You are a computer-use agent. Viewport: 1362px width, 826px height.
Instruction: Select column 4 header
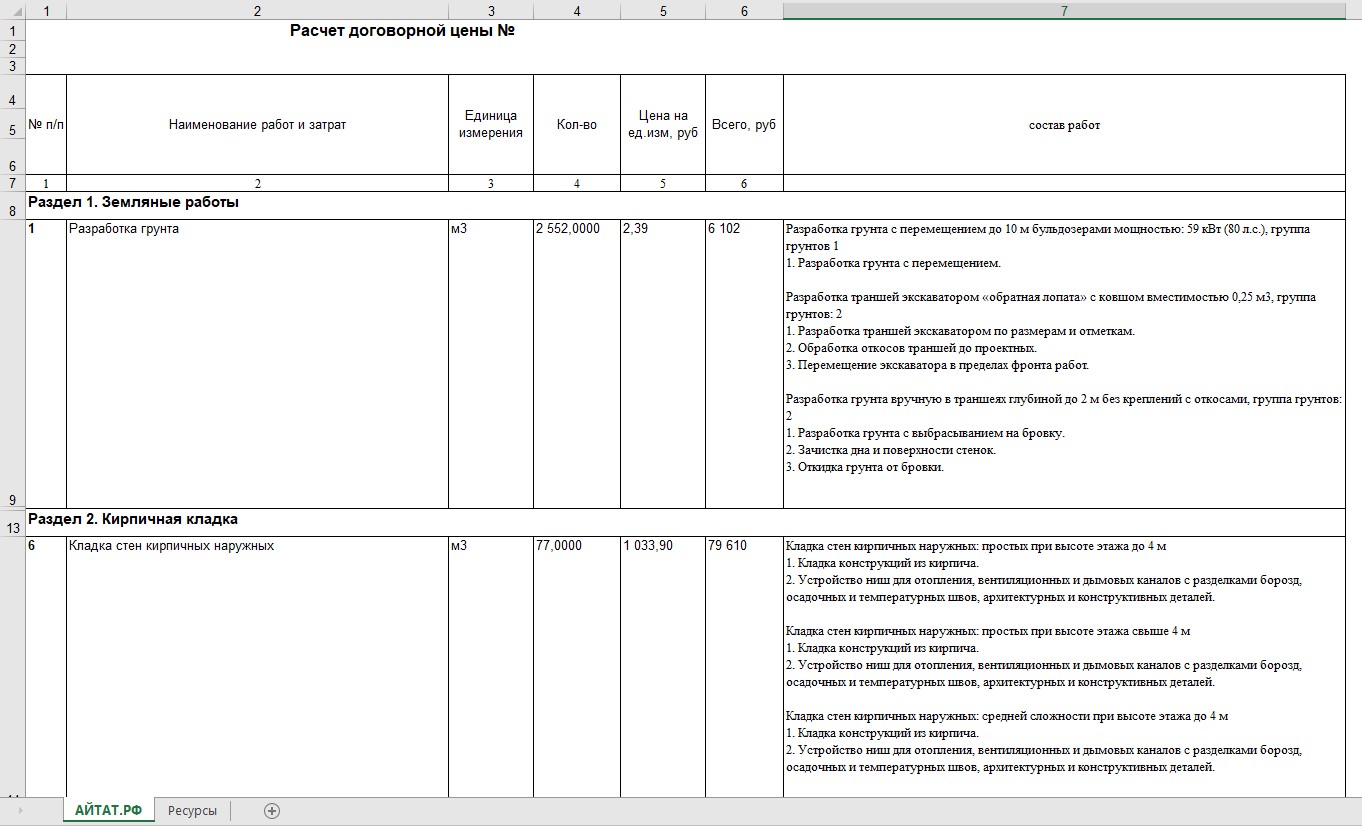pos(577,10)
